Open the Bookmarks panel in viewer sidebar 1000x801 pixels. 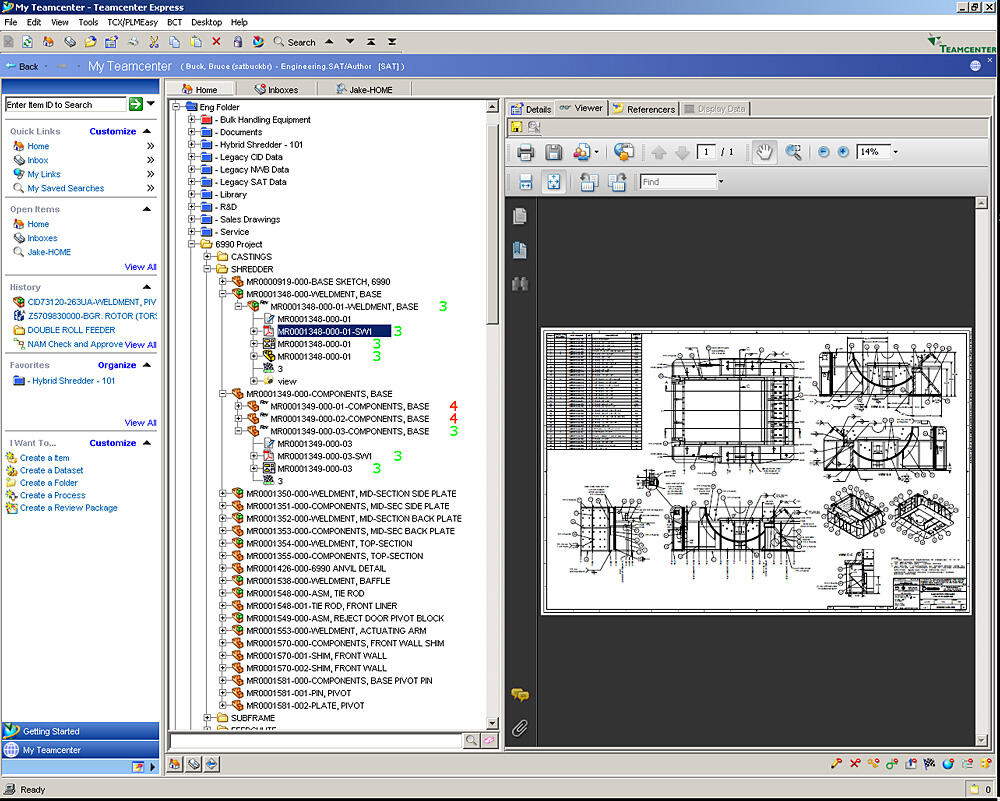click(520, 250)
